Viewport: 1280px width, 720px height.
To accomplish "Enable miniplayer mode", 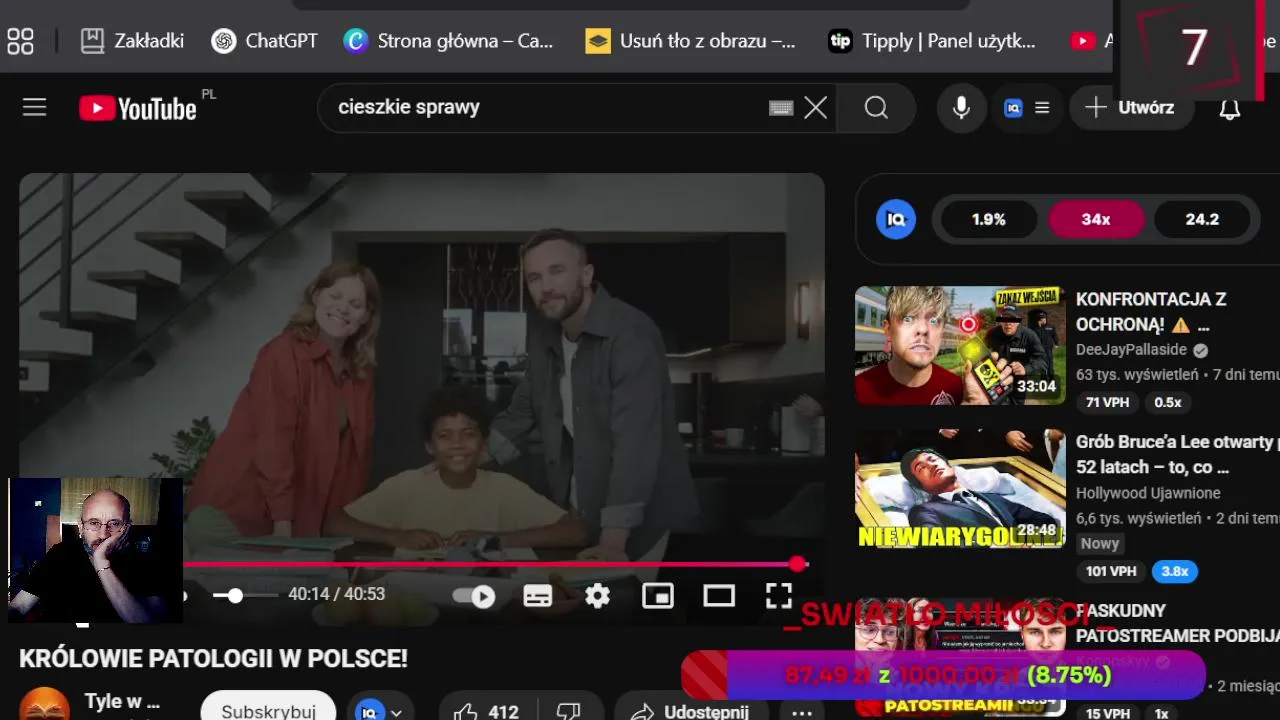I will pos(658,597).
